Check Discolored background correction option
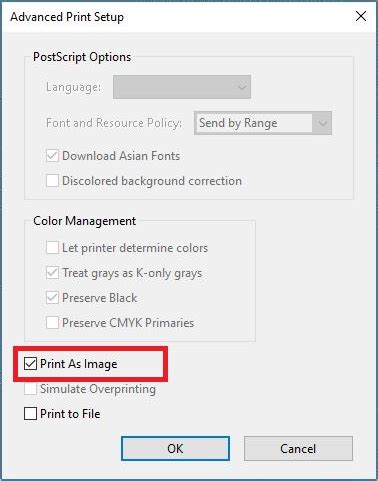 (x=52, y=181)
